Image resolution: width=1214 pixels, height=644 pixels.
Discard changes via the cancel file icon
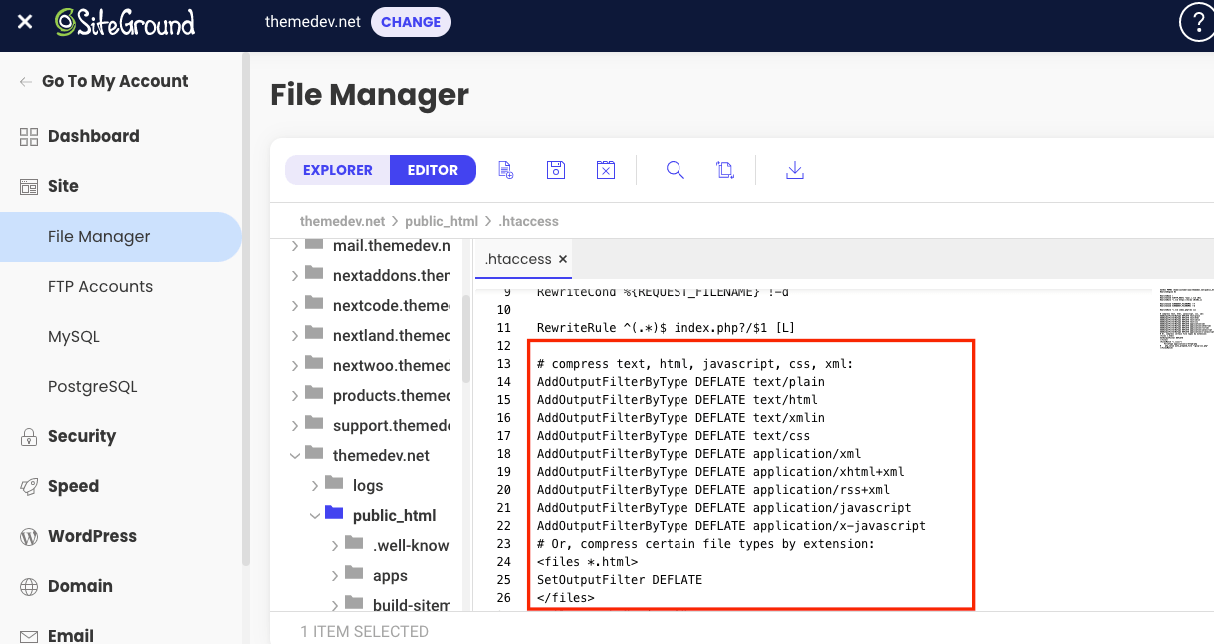(605, 170)
